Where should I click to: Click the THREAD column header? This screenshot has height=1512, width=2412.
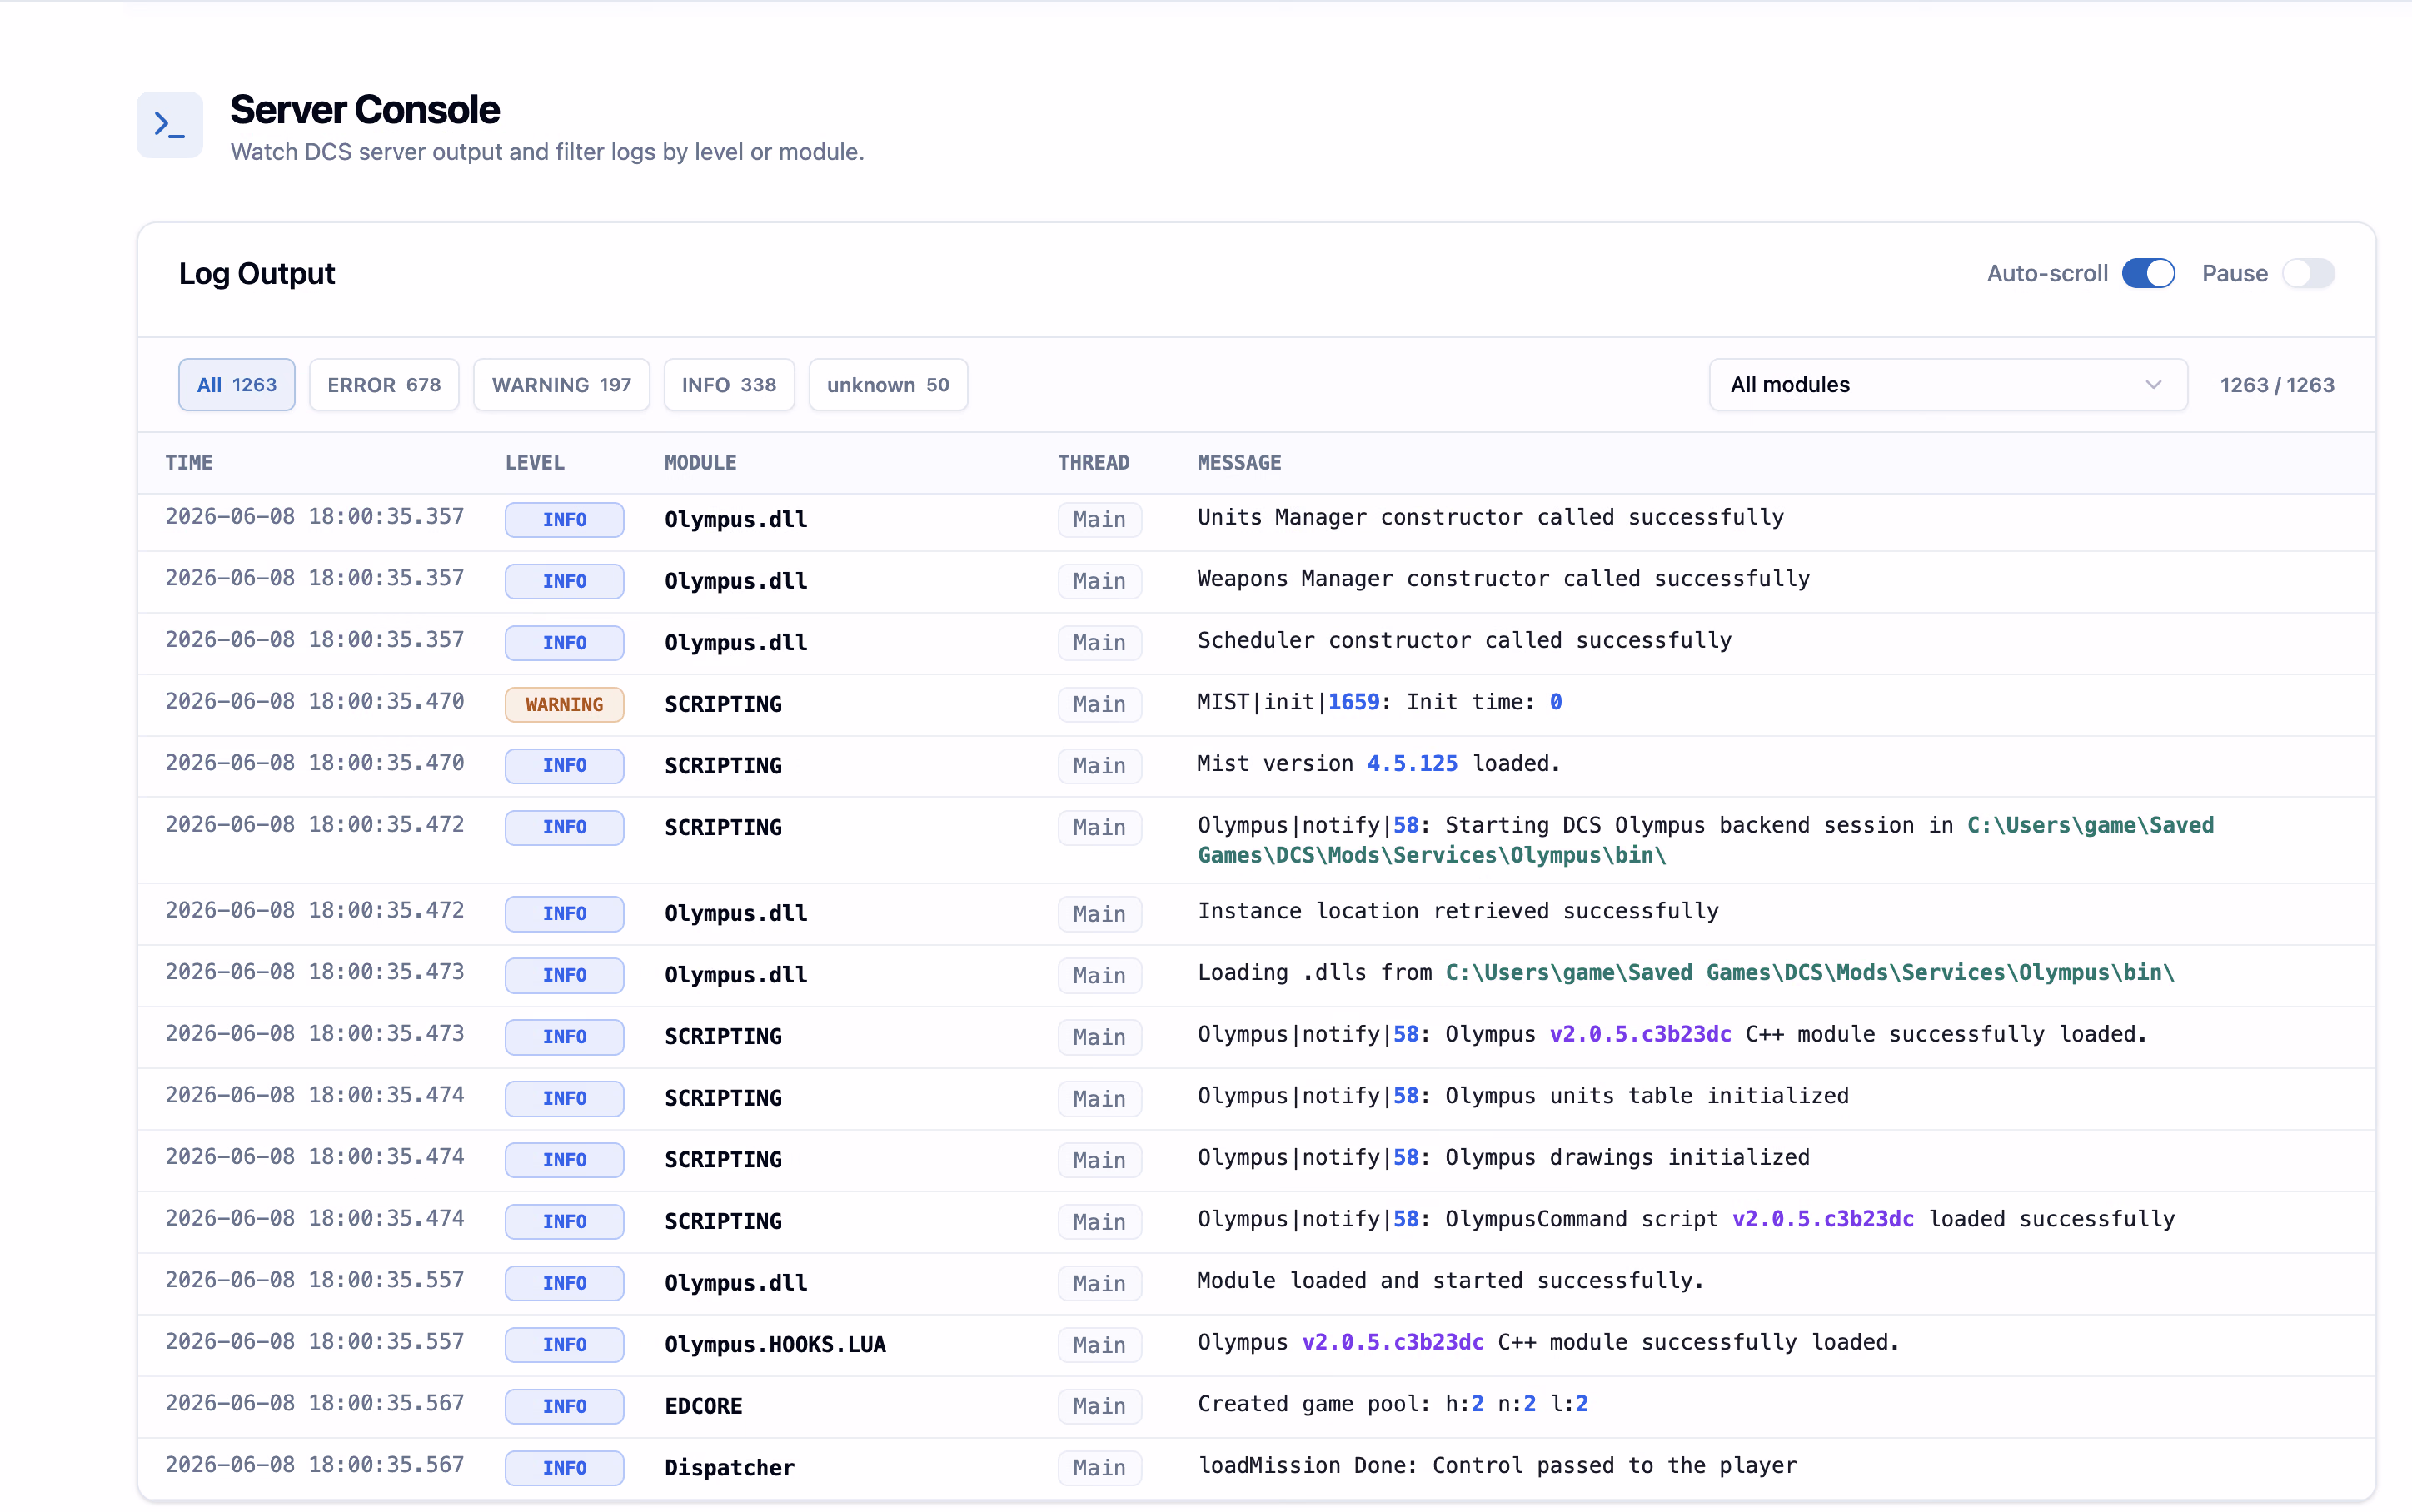(x=1094, y=463)
